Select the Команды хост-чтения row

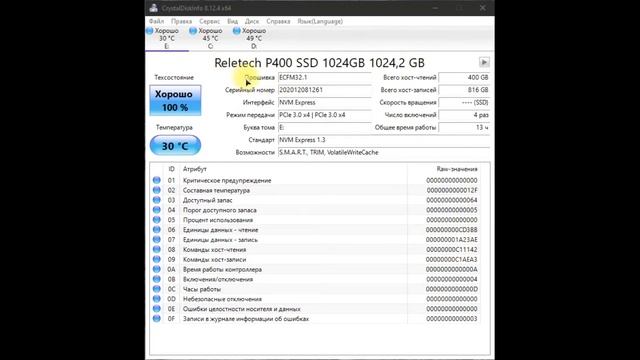pos(315,249)
